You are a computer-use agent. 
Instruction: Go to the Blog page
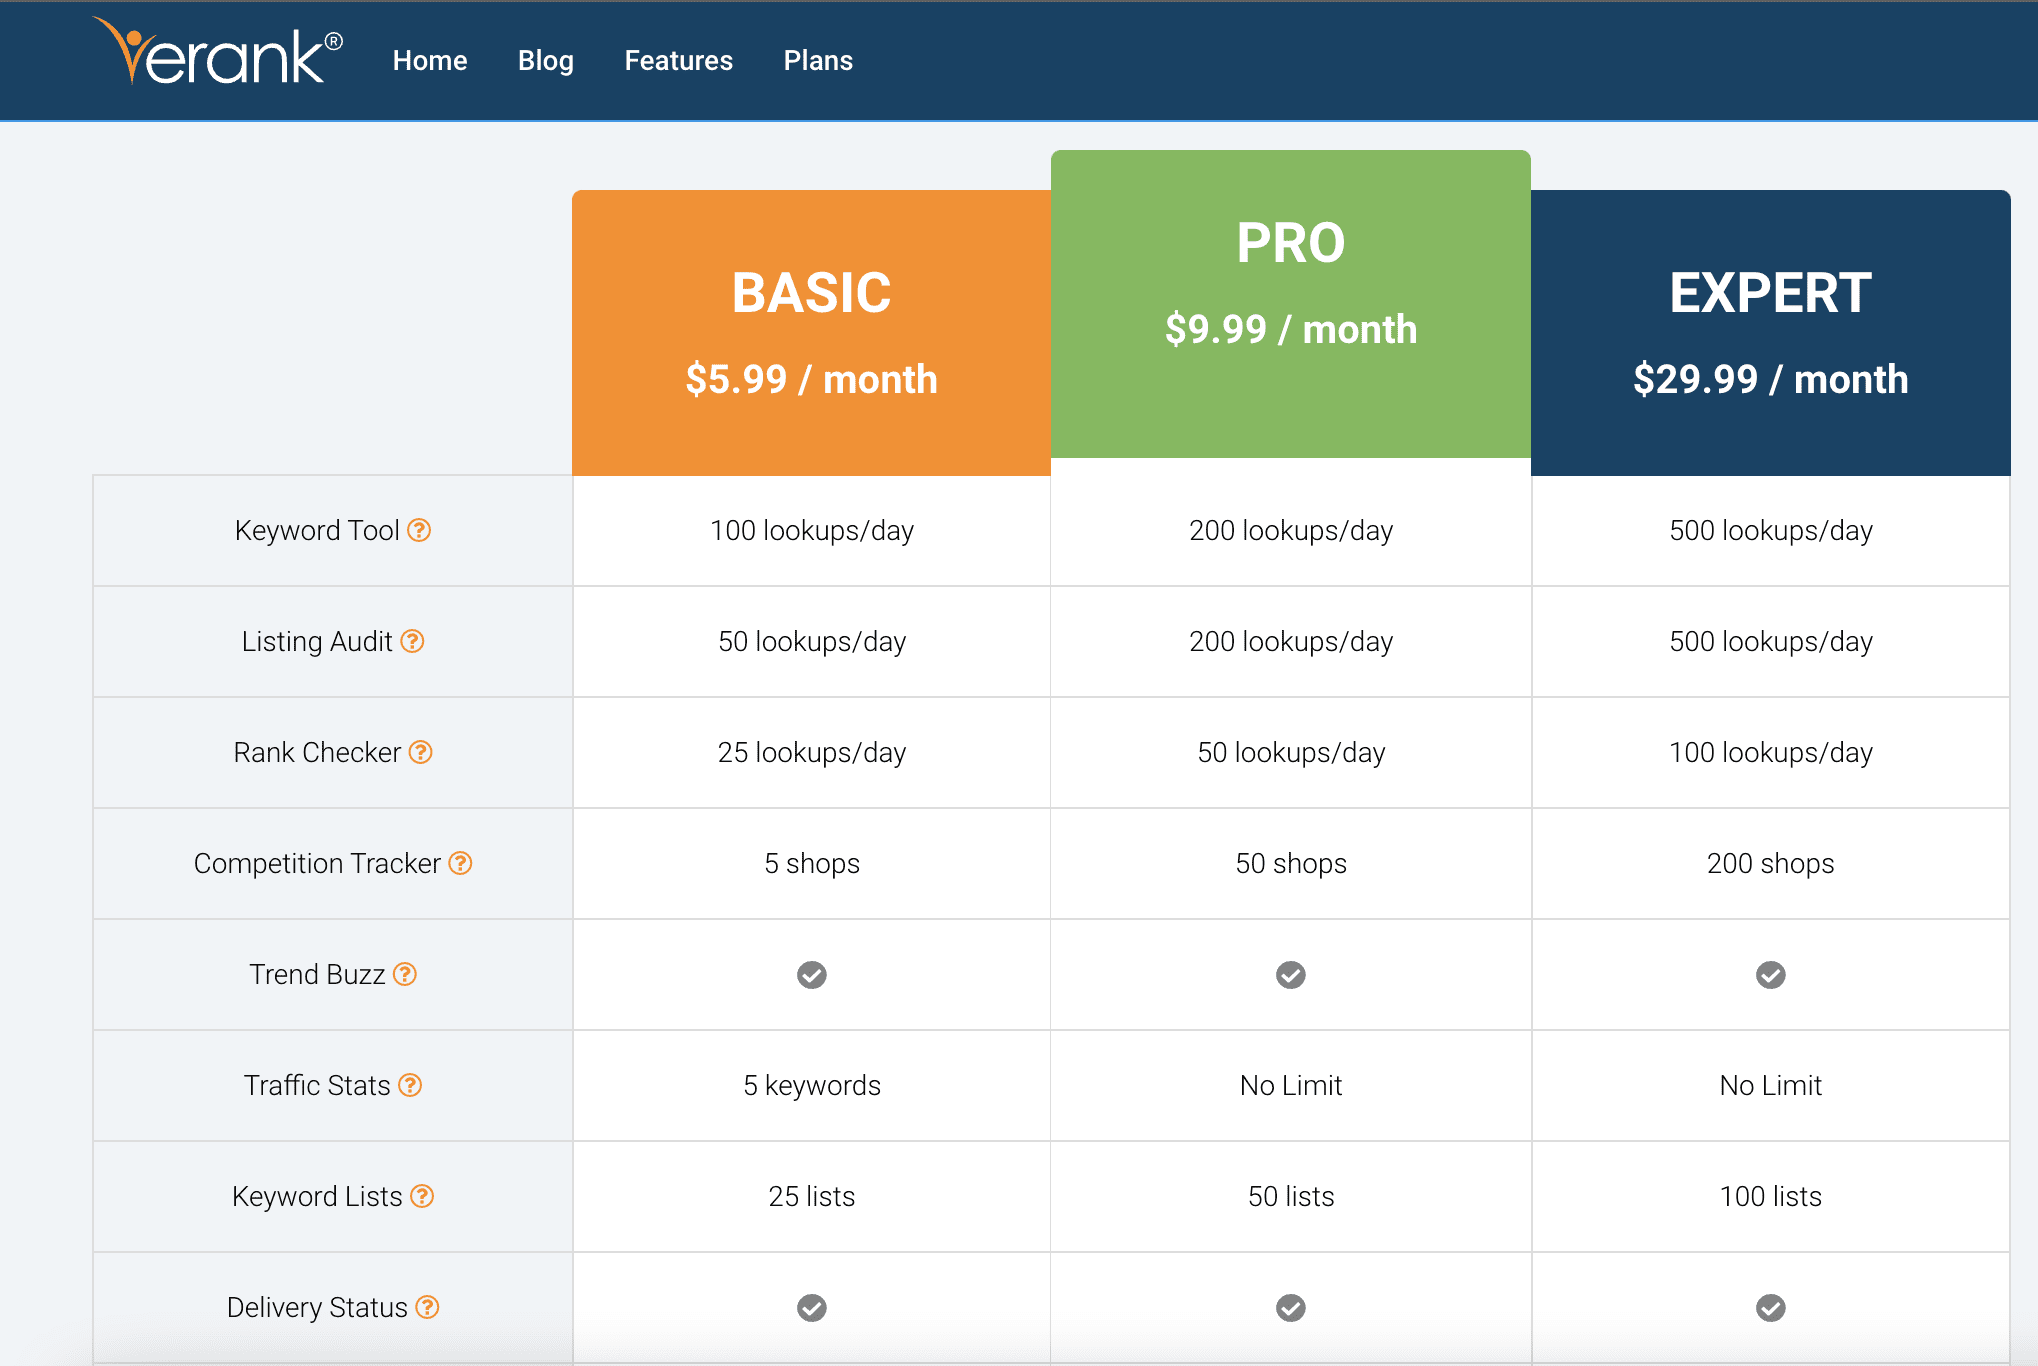click(546, 61)
